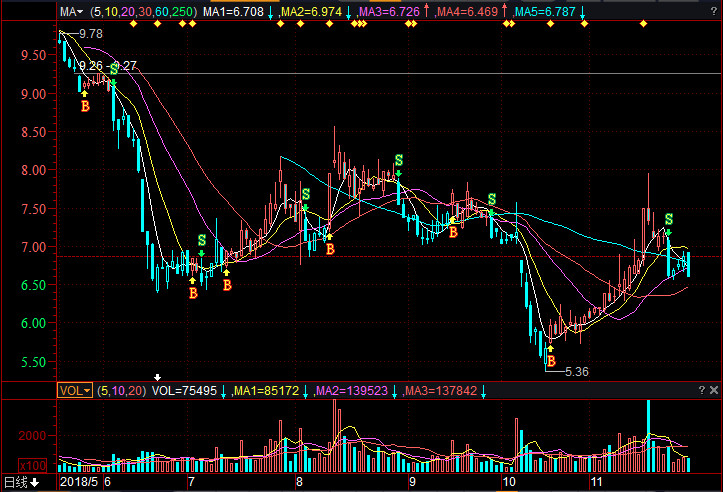The image size is (723, 492).
Task: Open VOL parameters (5,10,20)
Action: coord(121,390)
